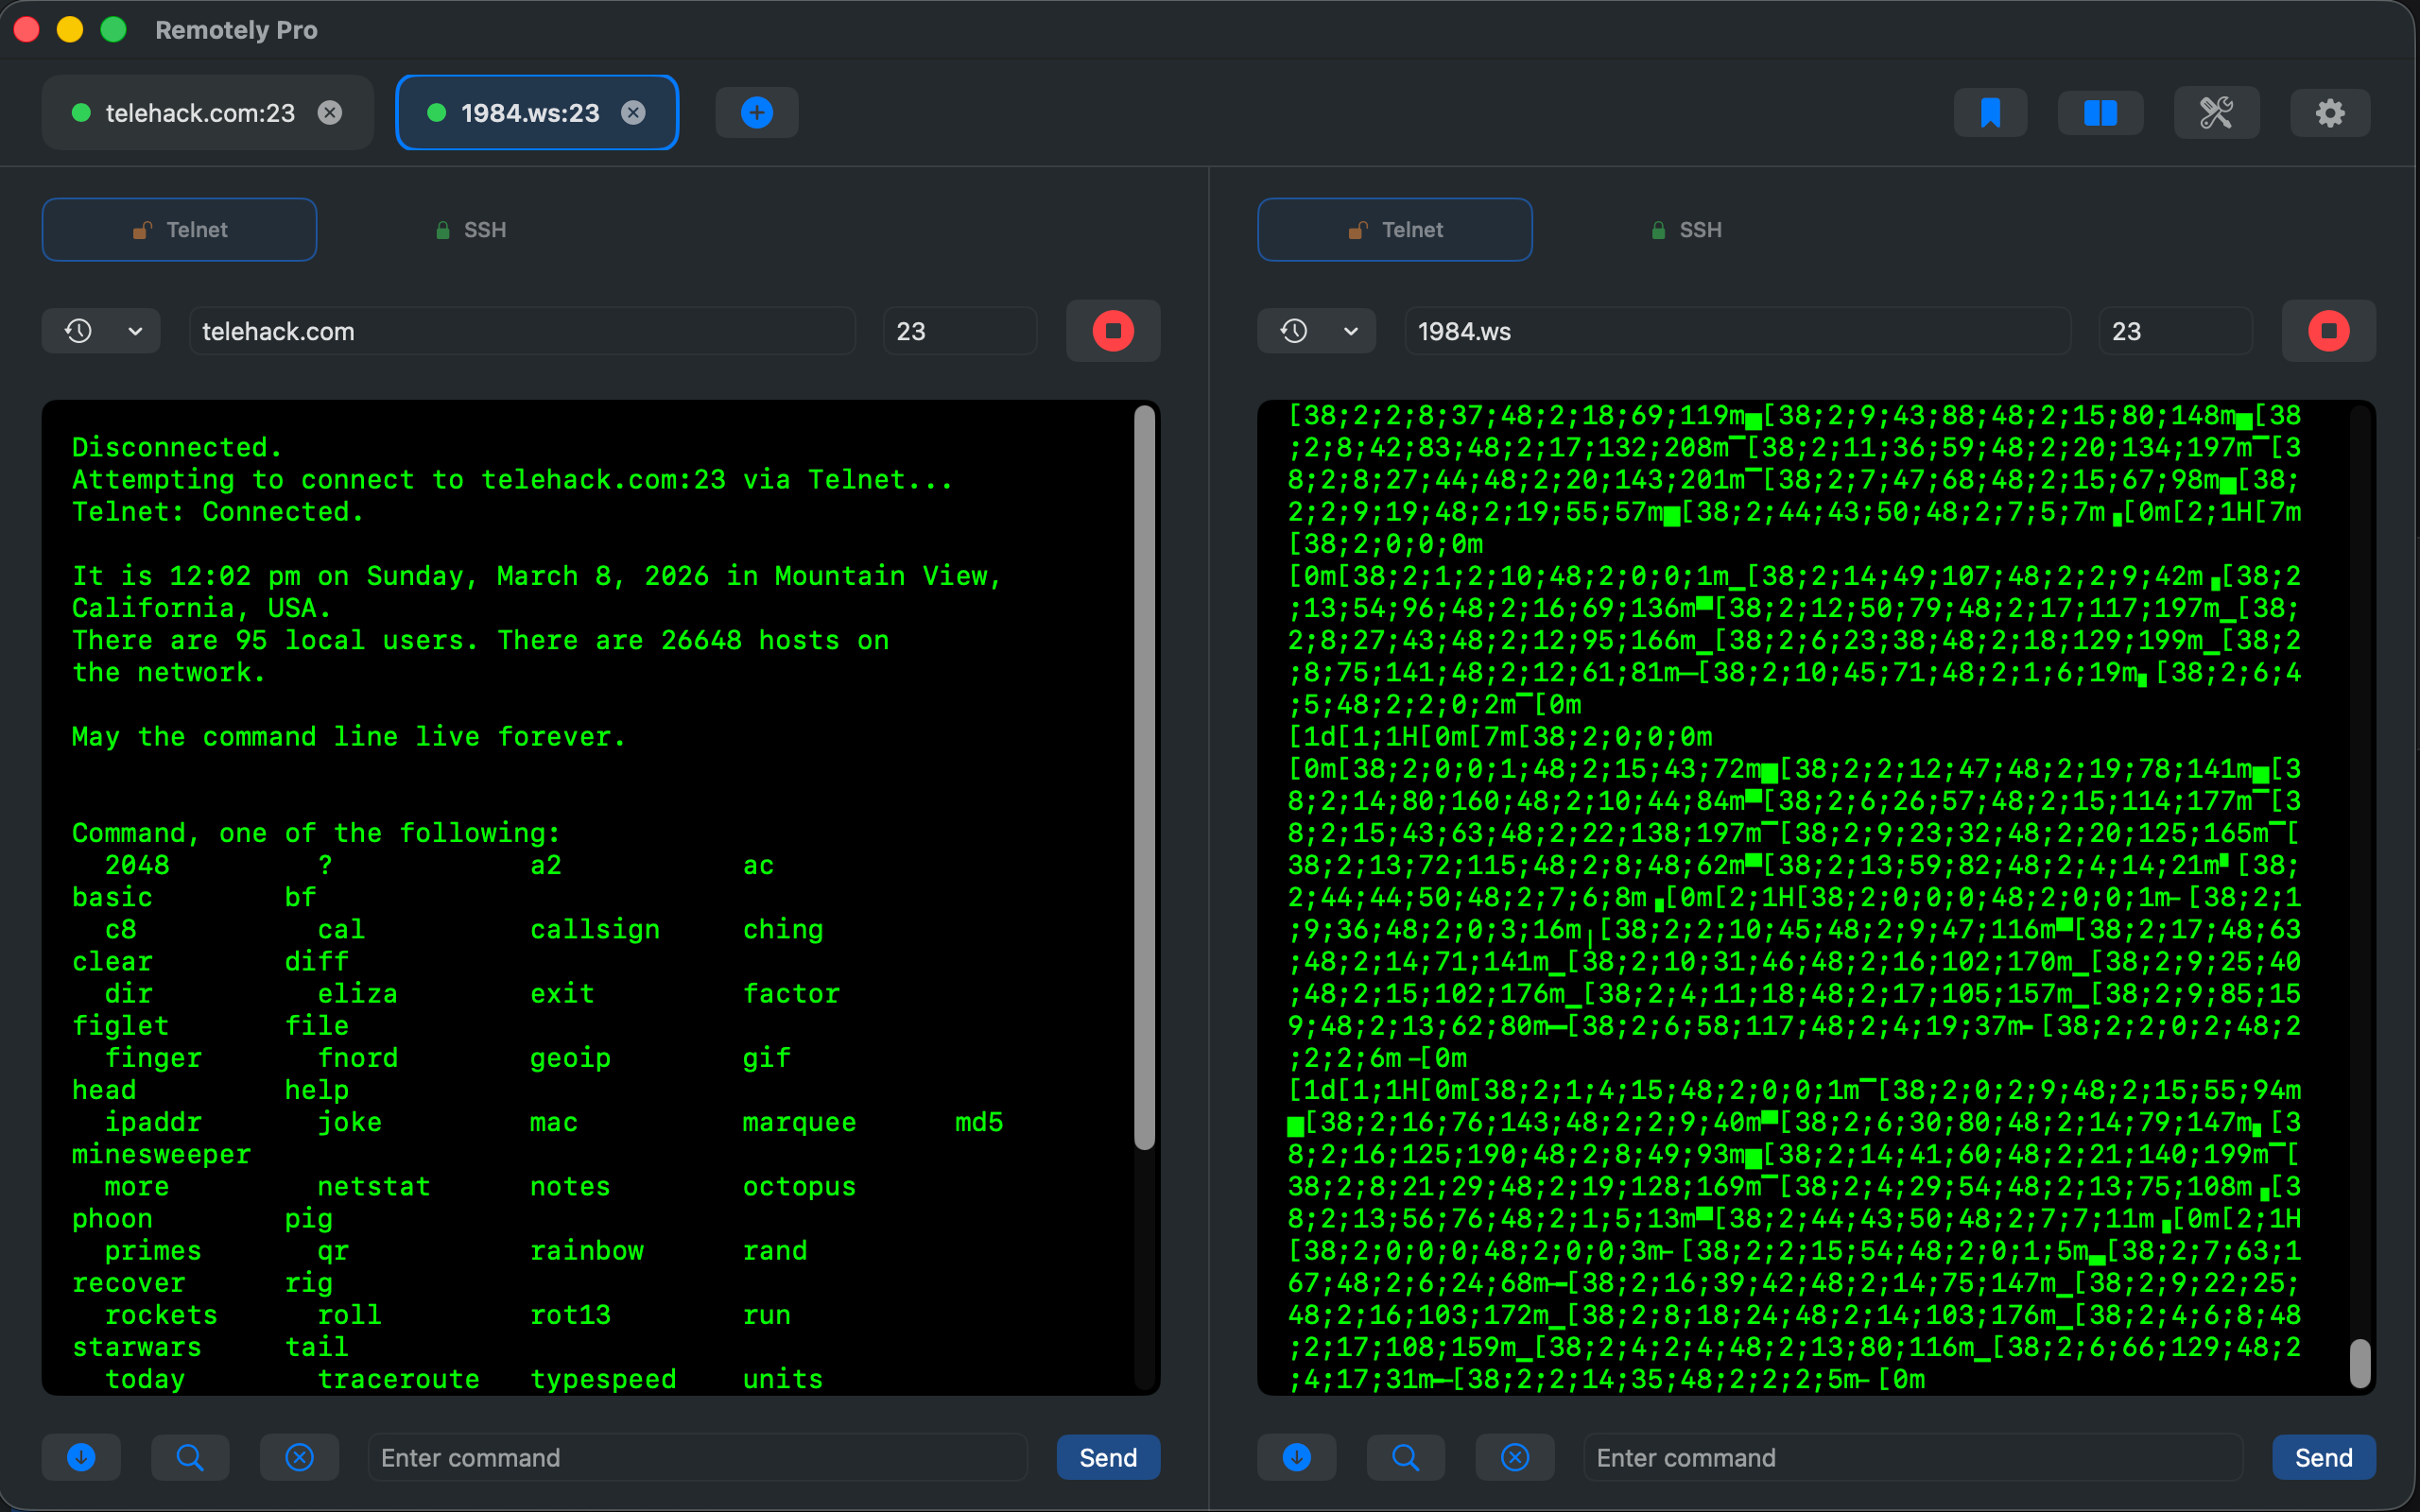The height and width of the screenshot is (1512, 2420).
Task: Select Telnet protocol in left pane
Action: pos(180,230)
